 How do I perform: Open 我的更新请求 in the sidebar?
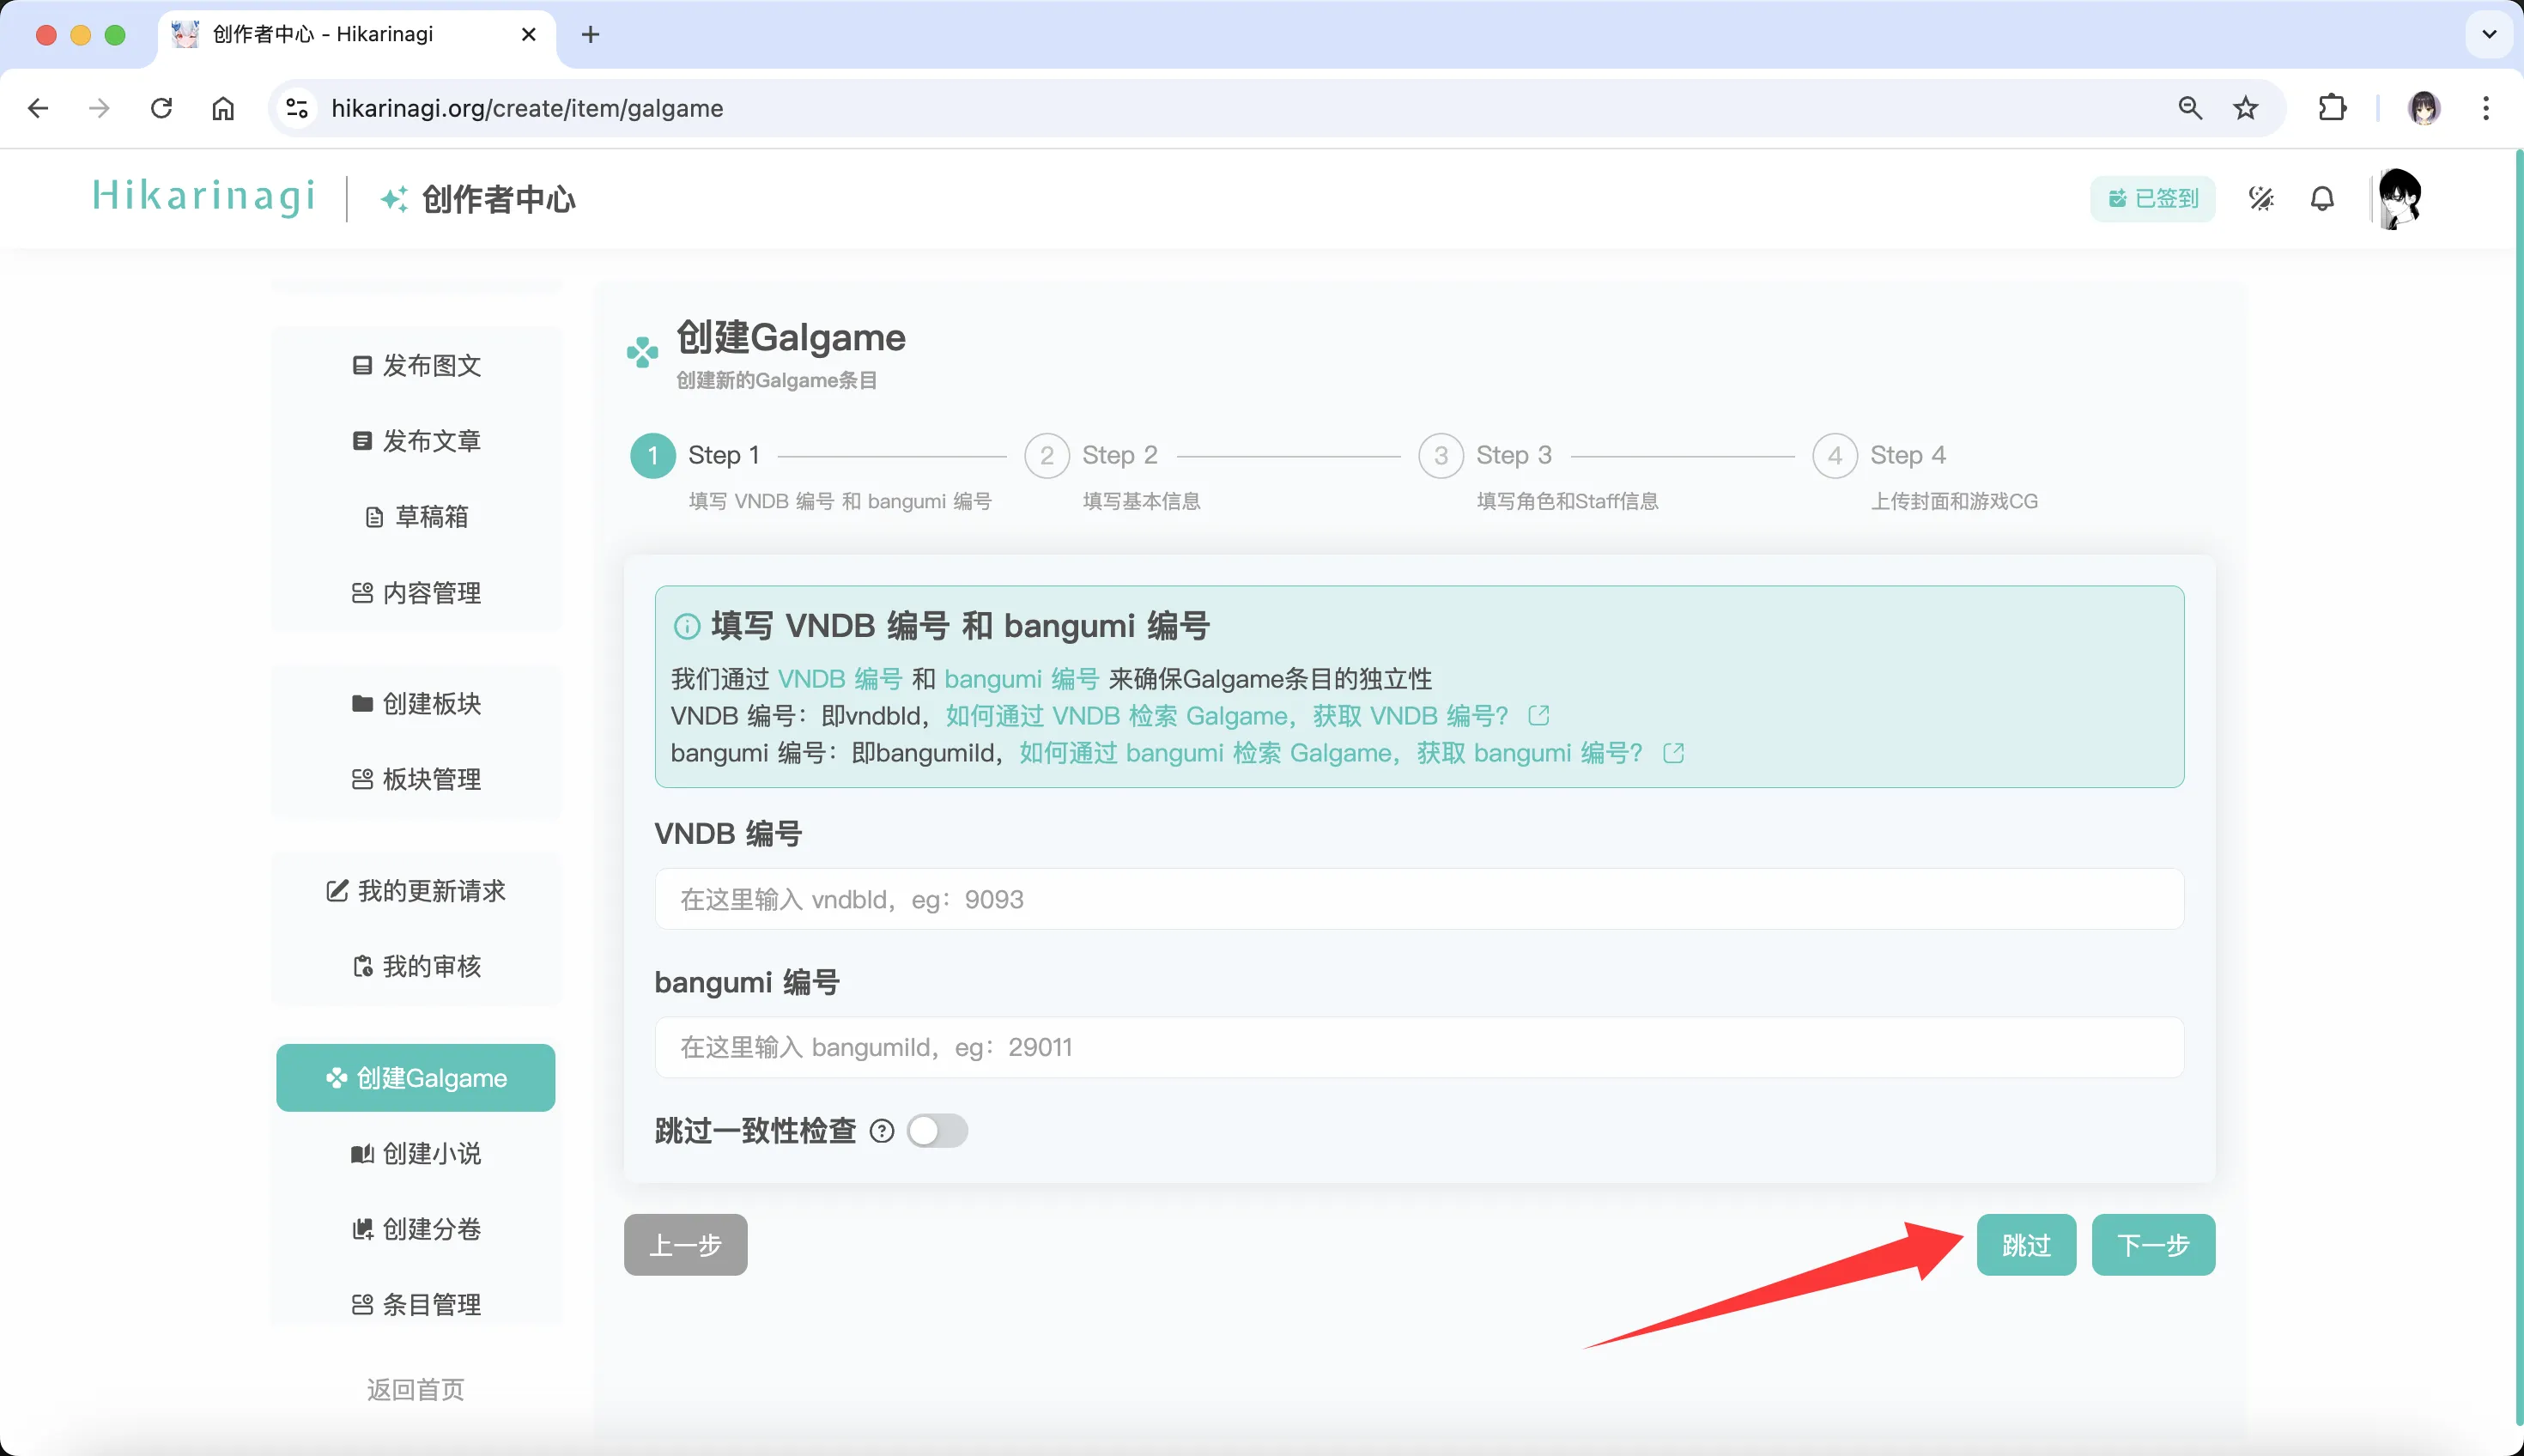416,891
